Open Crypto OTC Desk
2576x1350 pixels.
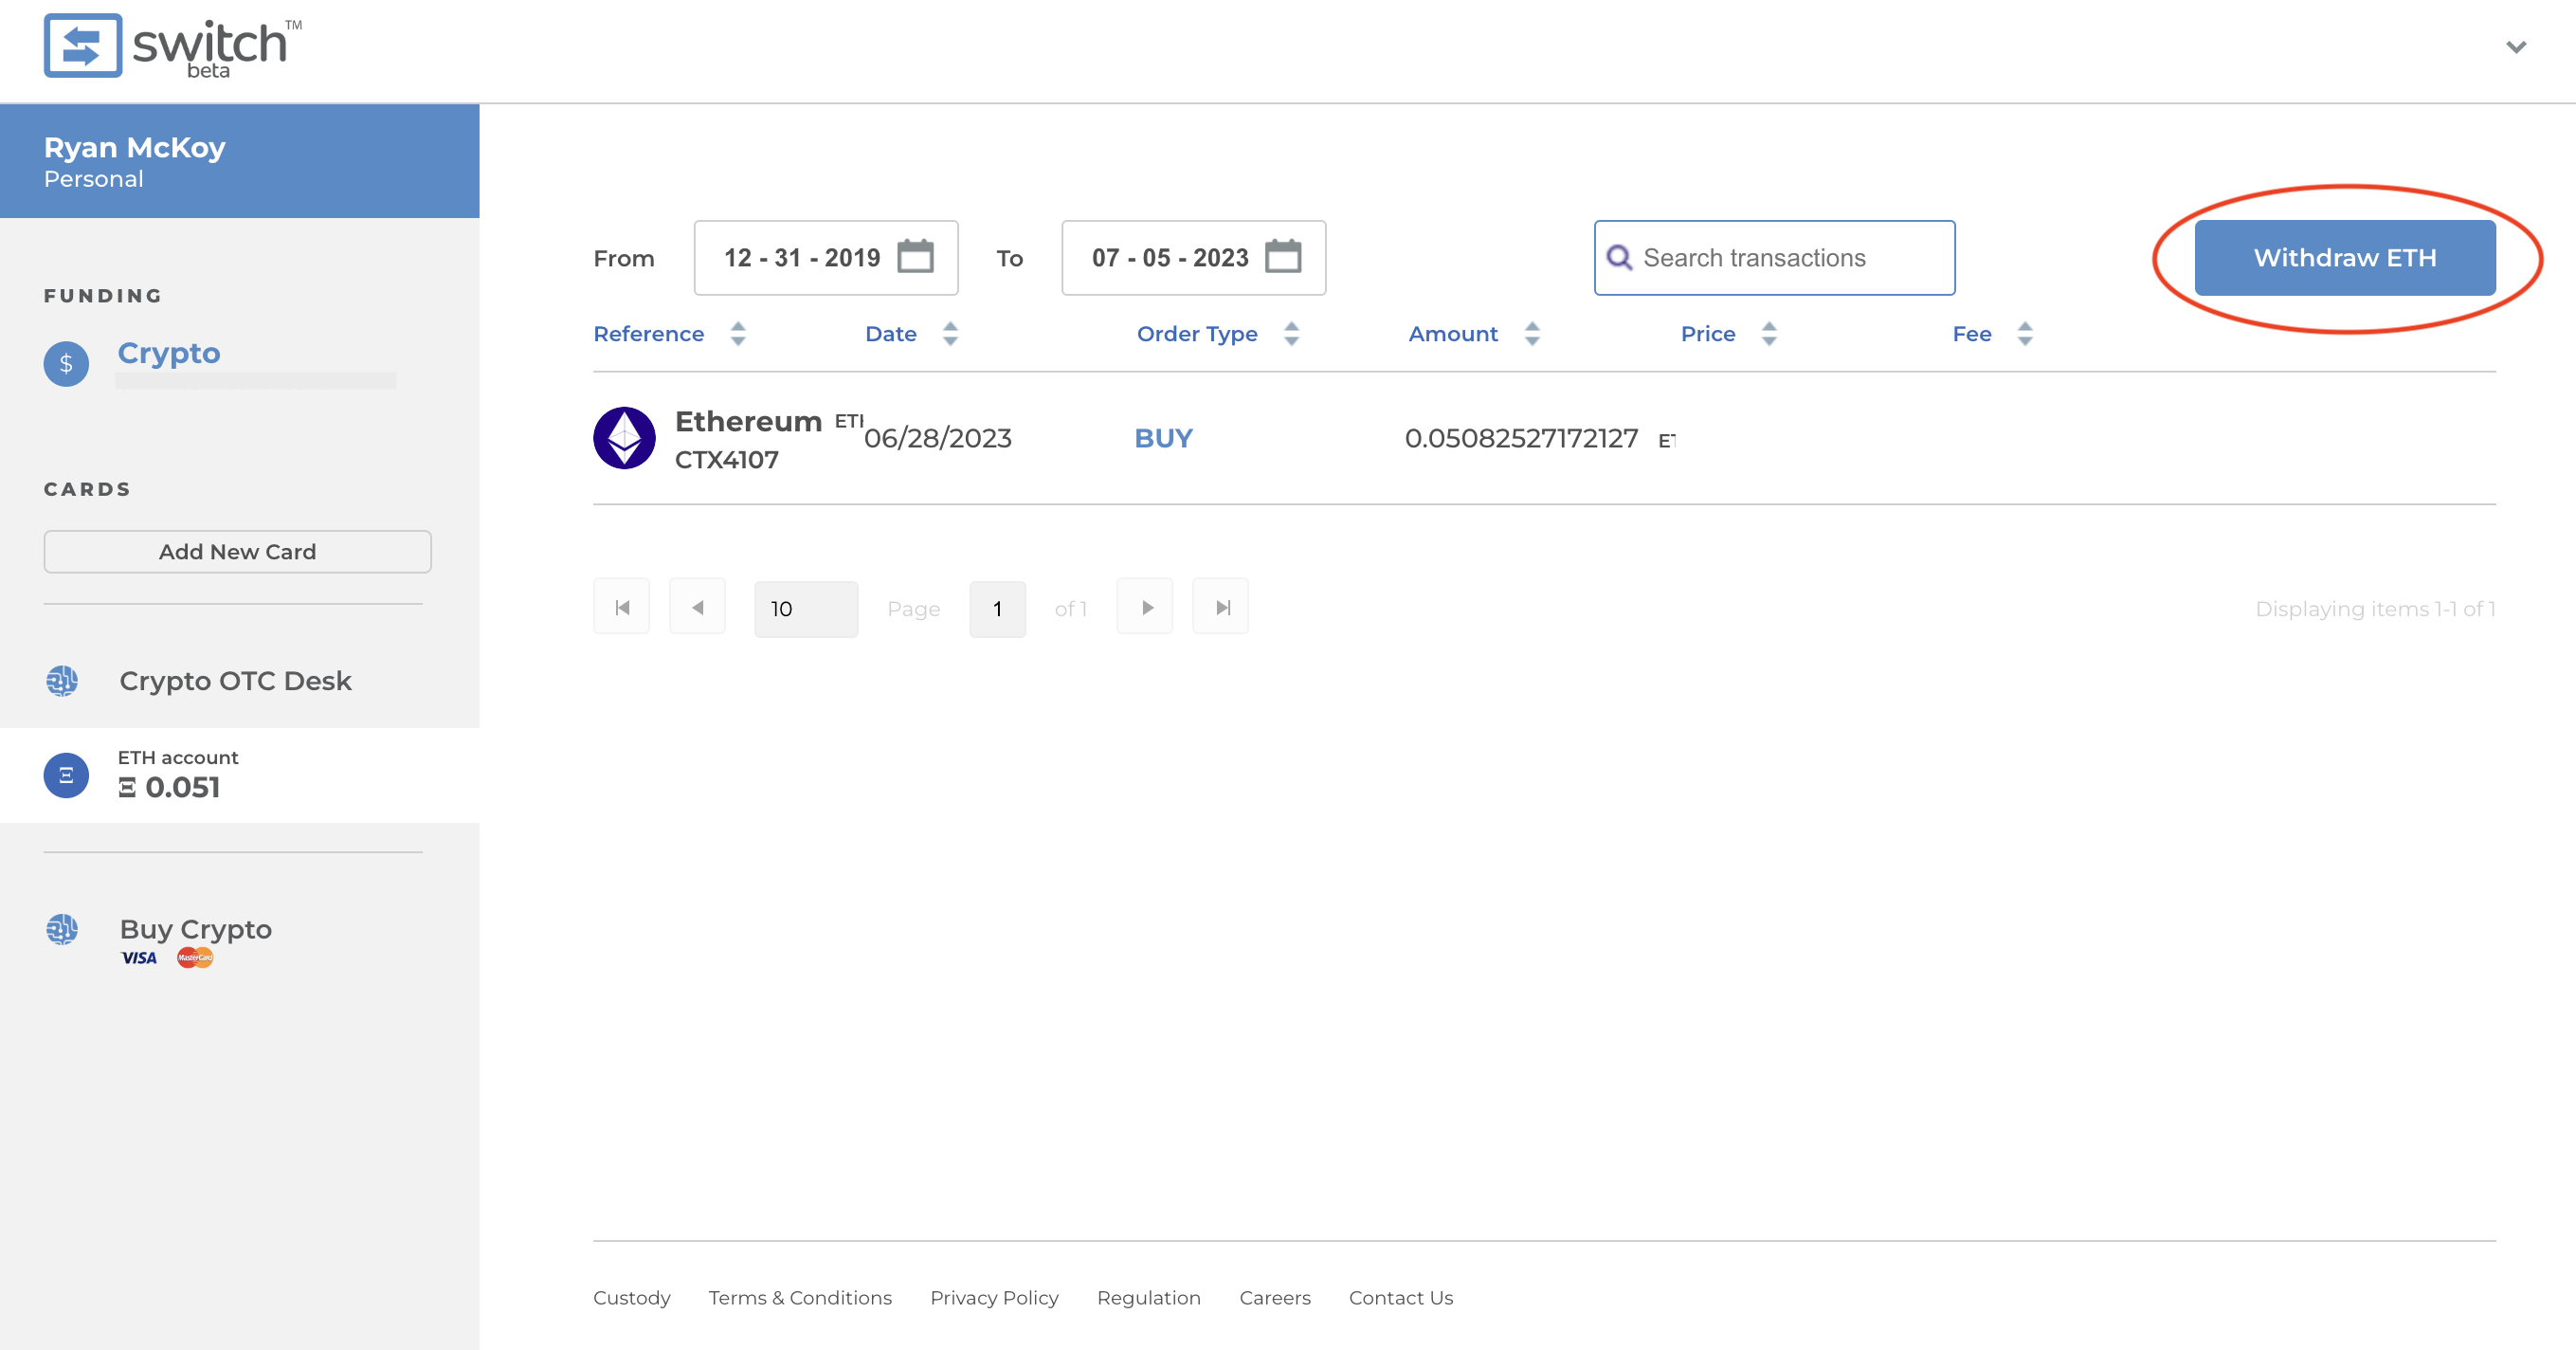[235, 681]
